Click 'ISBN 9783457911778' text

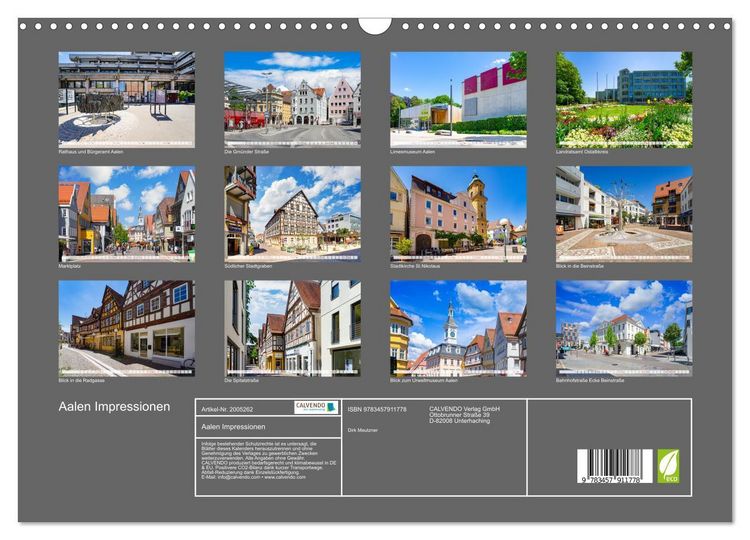[x=377, y=409]
